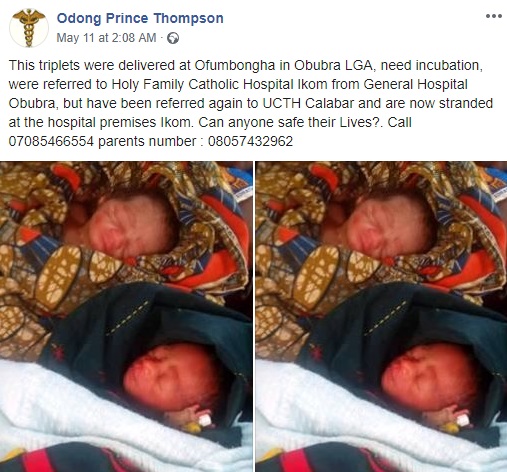Open the left photo of the triplets
Viewport: 507px width, 472px height.
tap(126, 316)
